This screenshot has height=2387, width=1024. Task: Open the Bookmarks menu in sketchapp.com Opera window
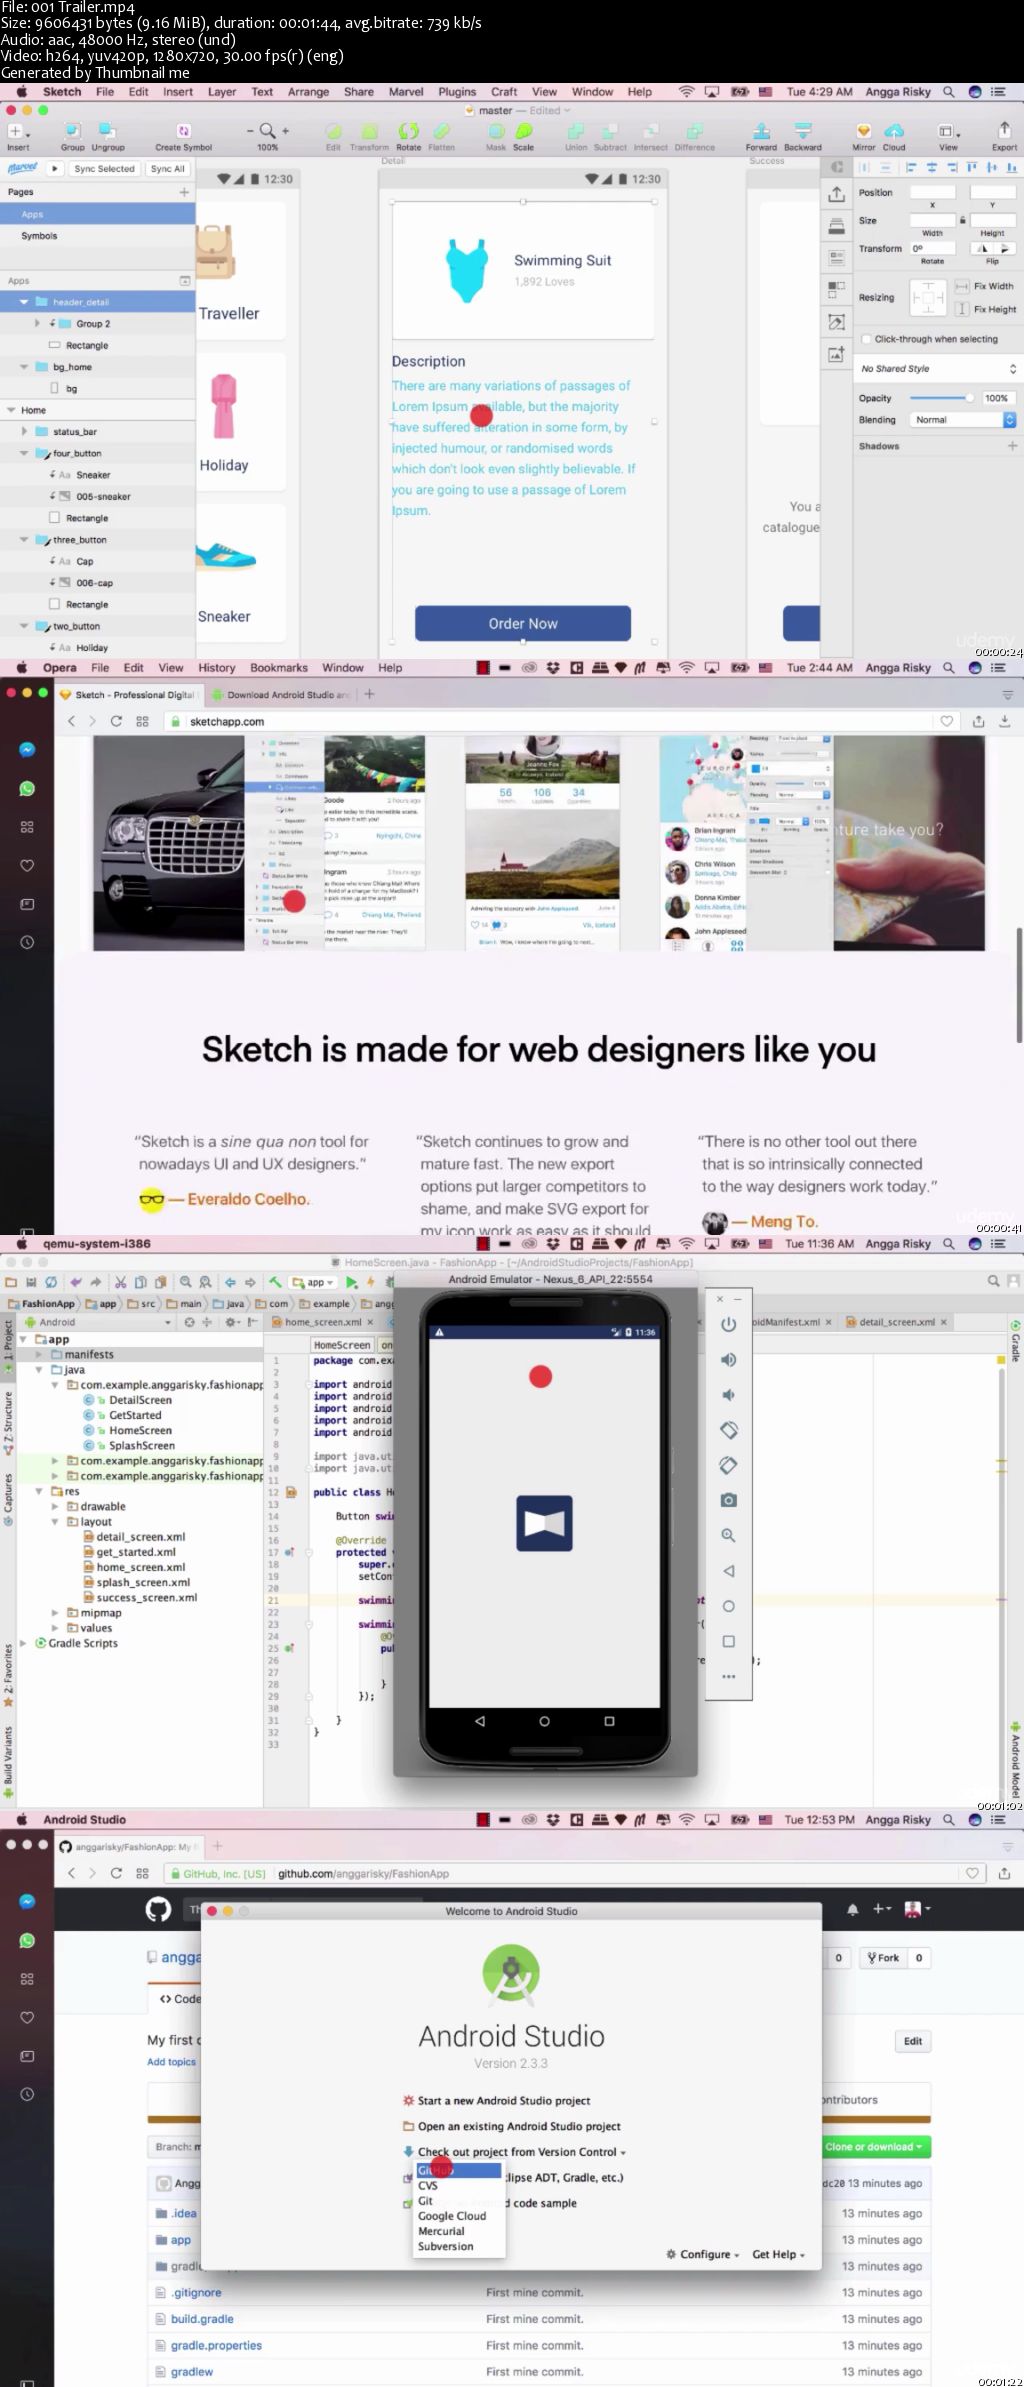[279, 668]
